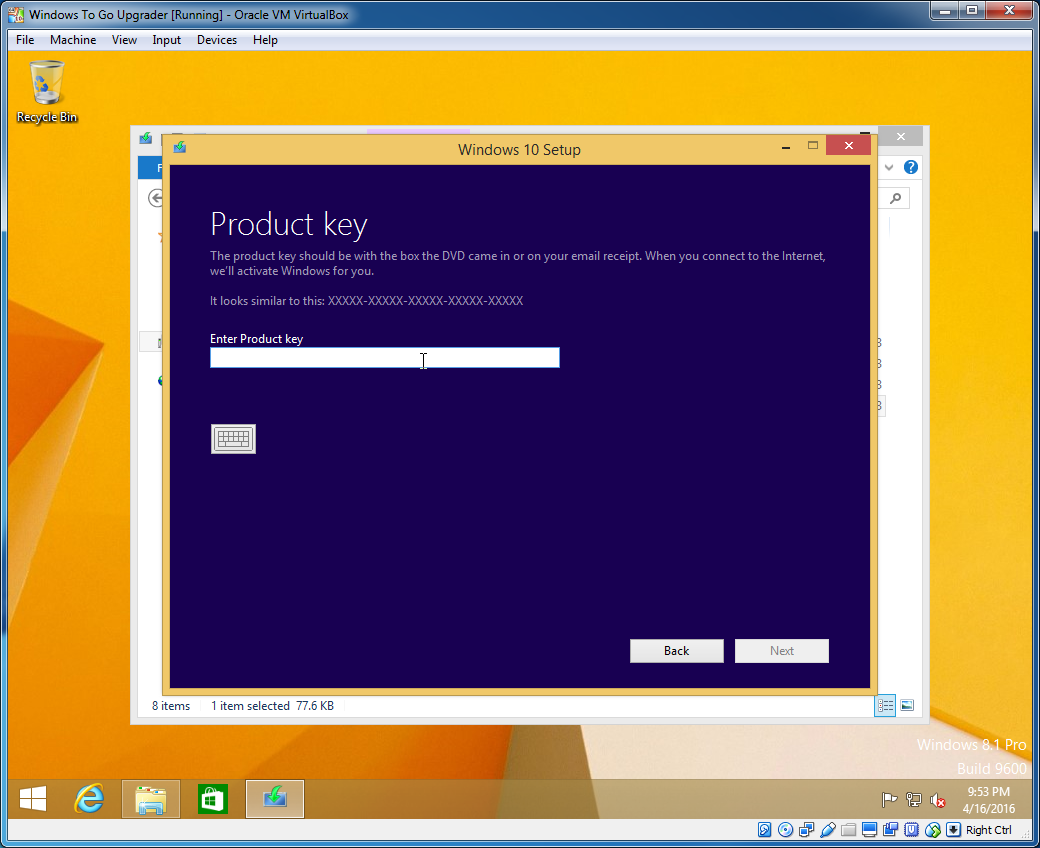This screenshot has width=1040, height=848.
Task: Click the Right Ctrl host key label
Action: [988, 829]
